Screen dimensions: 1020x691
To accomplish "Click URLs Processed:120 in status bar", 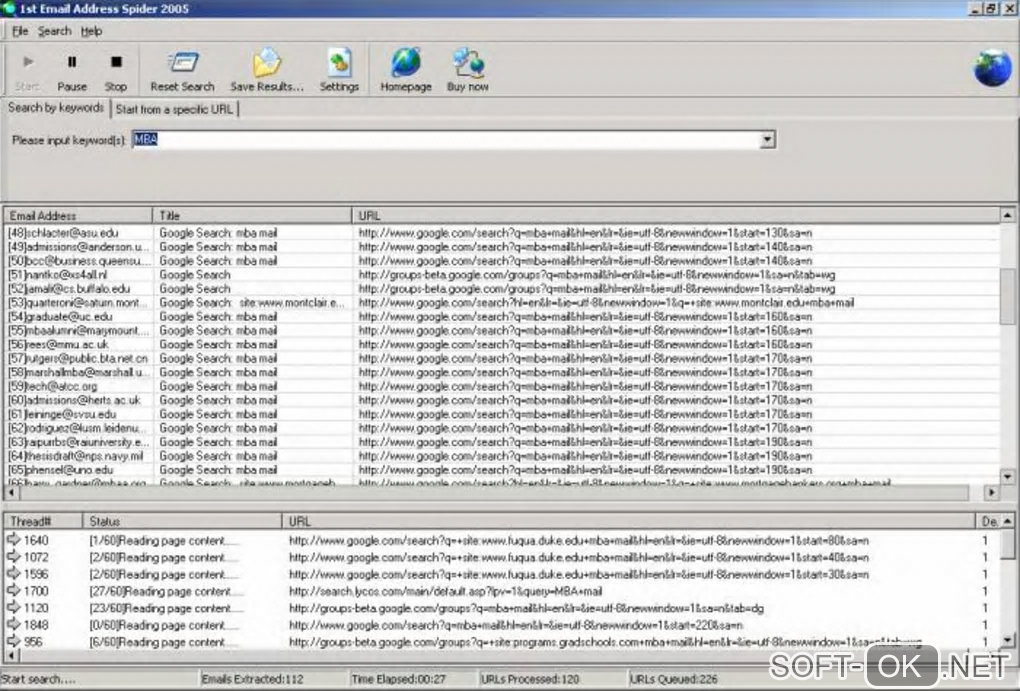I will tap(530, 679).
